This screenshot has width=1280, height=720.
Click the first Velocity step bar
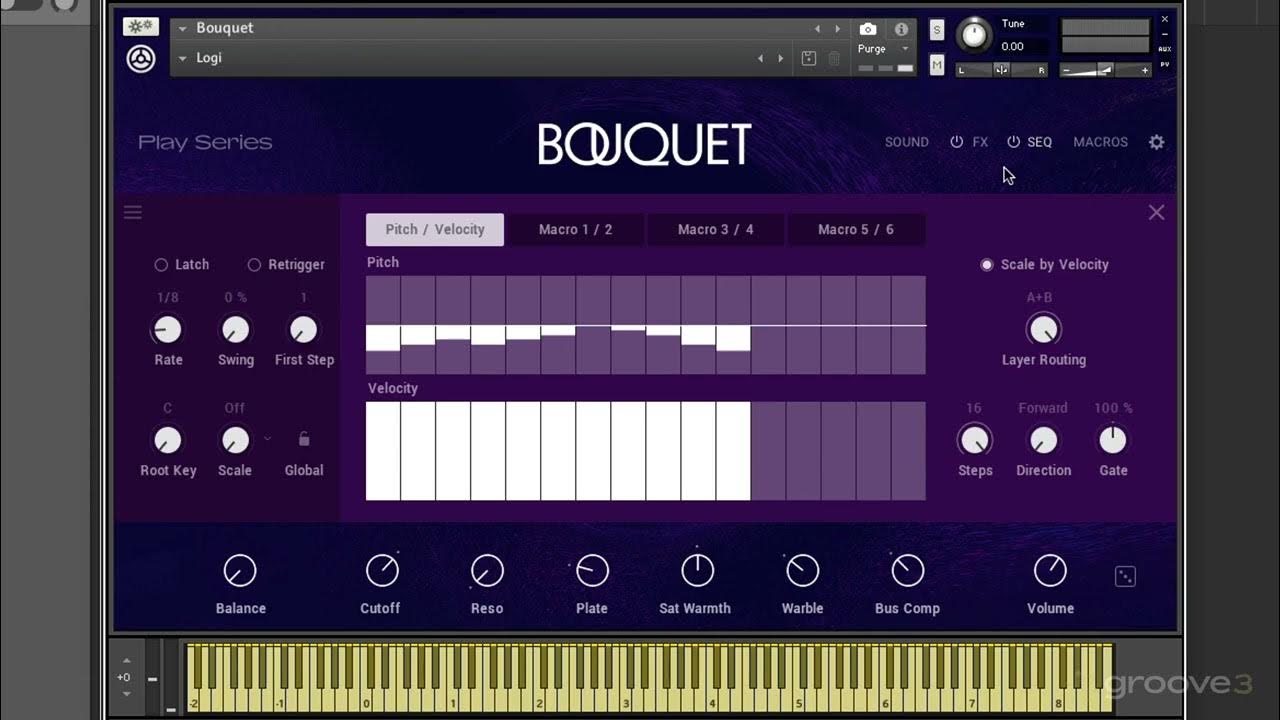(383, 450)
